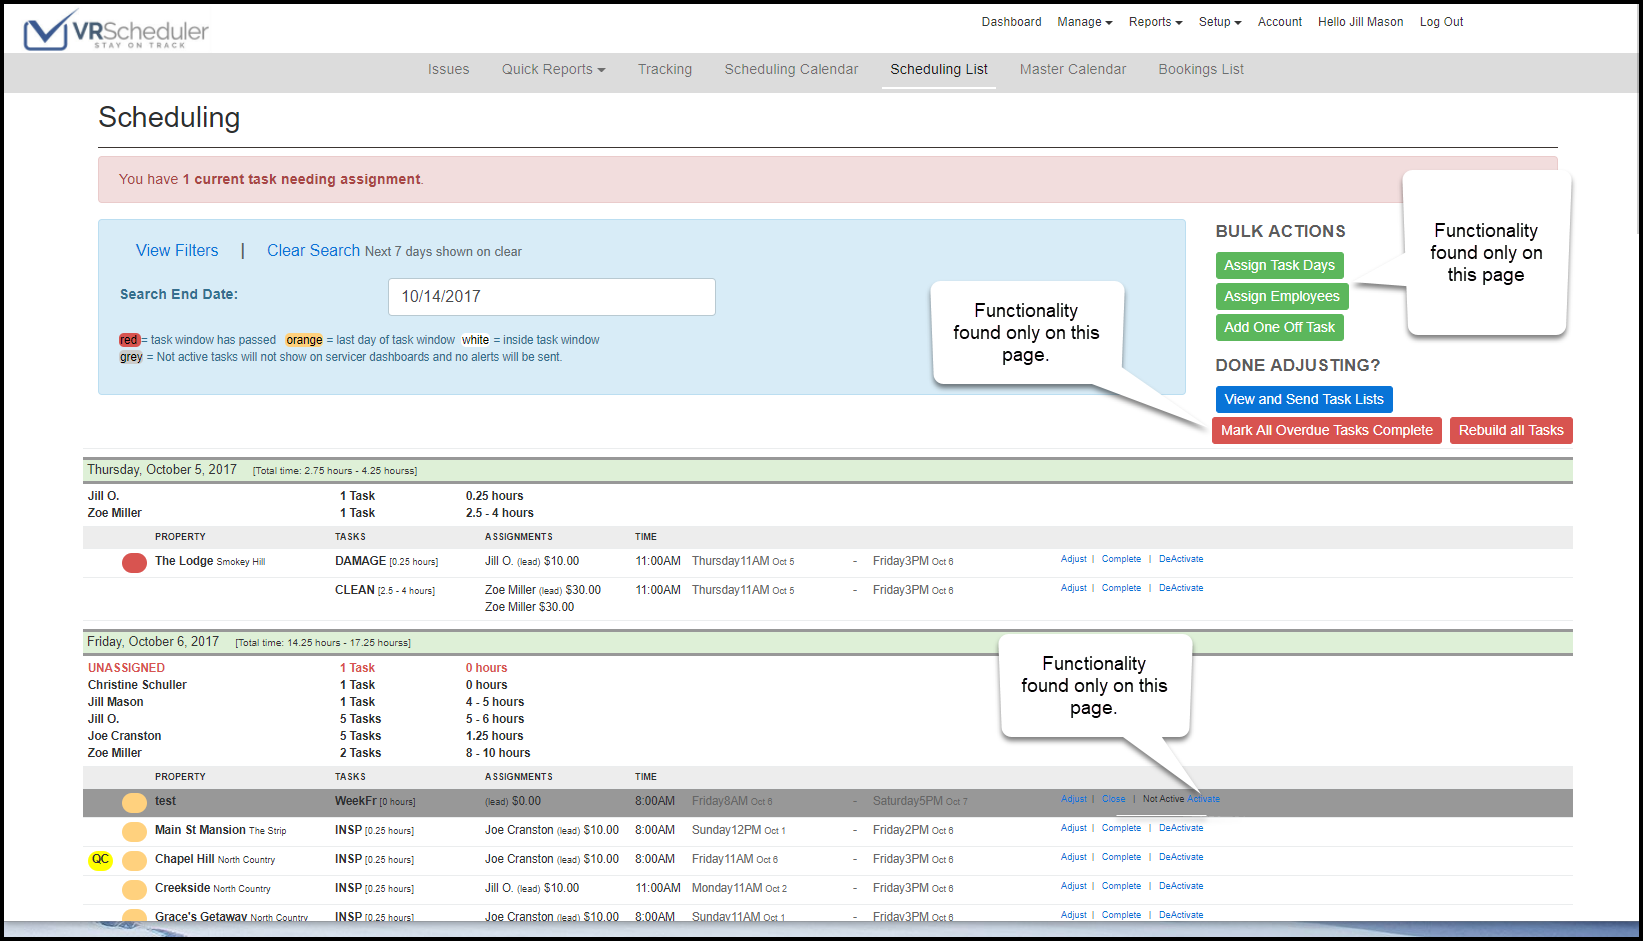Click Assign Employees button

[1282, 297]
